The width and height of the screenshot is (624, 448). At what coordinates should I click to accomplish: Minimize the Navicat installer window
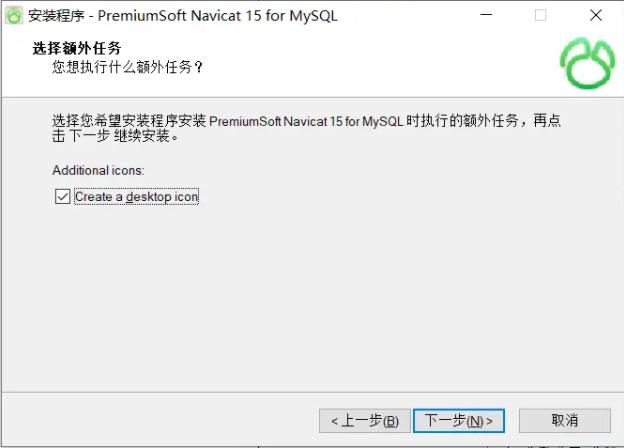click(x=486, y=15)
